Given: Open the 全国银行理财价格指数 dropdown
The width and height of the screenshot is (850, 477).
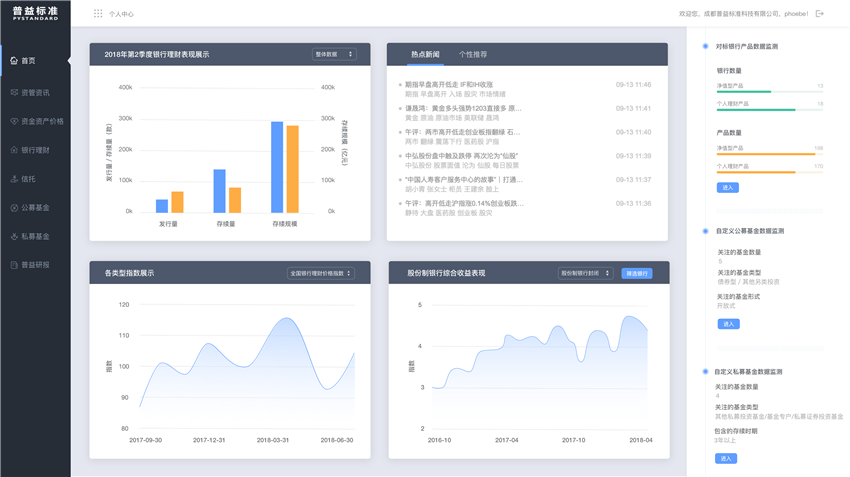Looking at the screenshot, I should tap(320, 273).
